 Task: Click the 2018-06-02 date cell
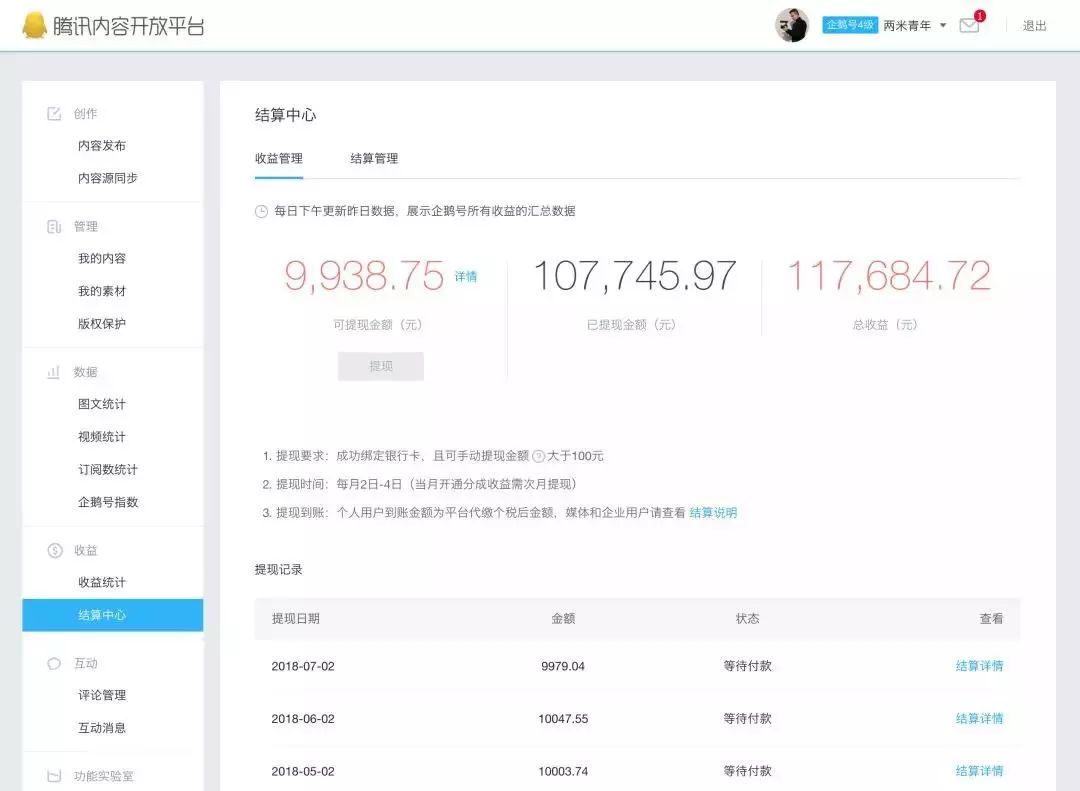tap(303, 719)
